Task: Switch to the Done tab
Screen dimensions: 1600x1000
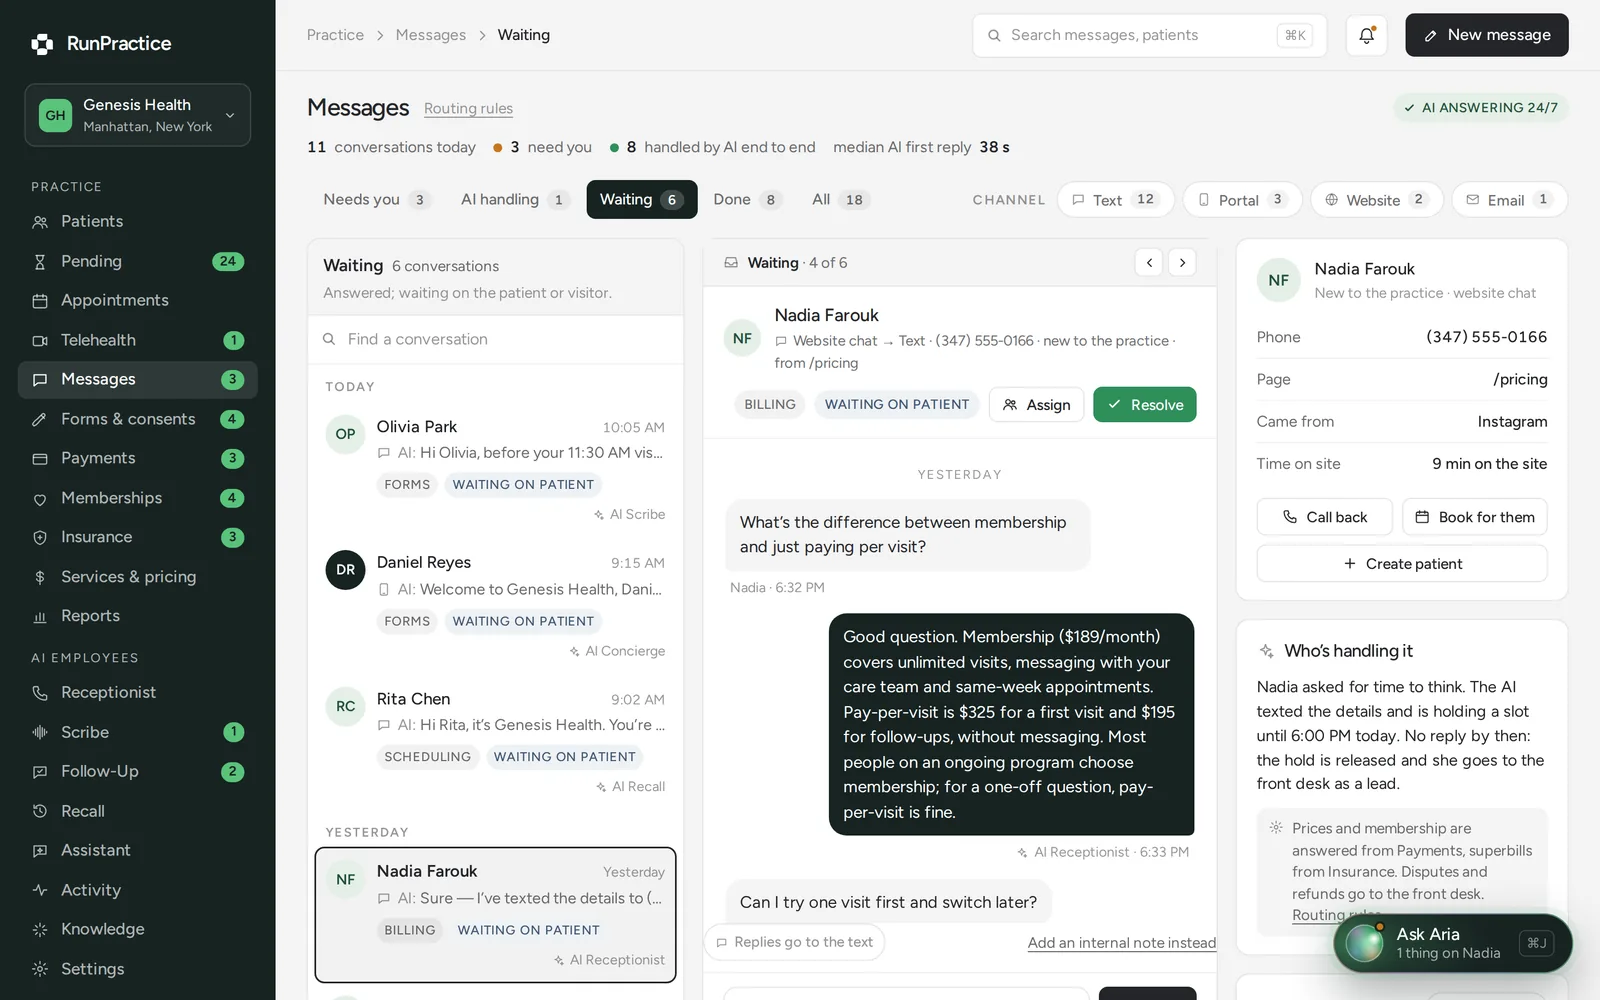Action: [x=746, y=200]
